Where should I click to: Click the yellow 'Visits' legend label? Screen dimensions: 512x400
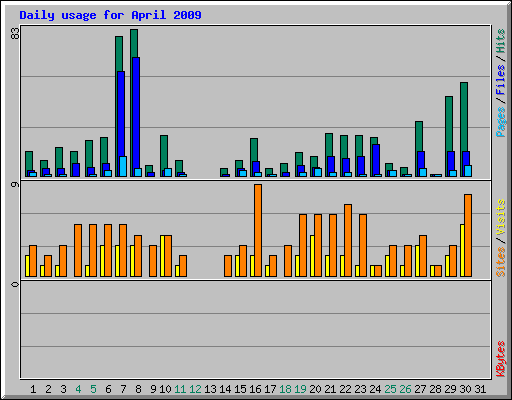pos(500,218)
